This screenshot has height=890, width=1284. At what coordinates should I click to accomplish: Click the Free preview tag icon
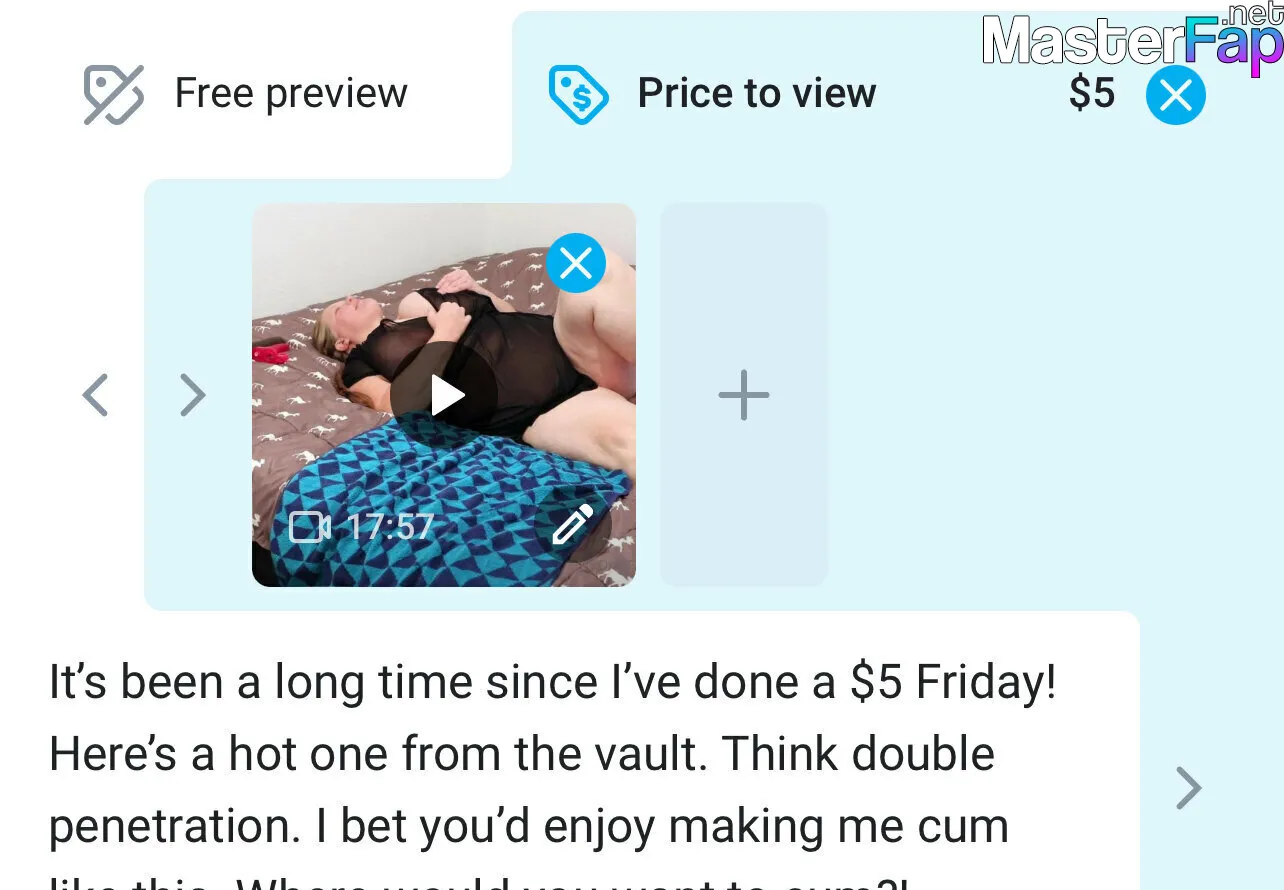click(x=113, y=94)
